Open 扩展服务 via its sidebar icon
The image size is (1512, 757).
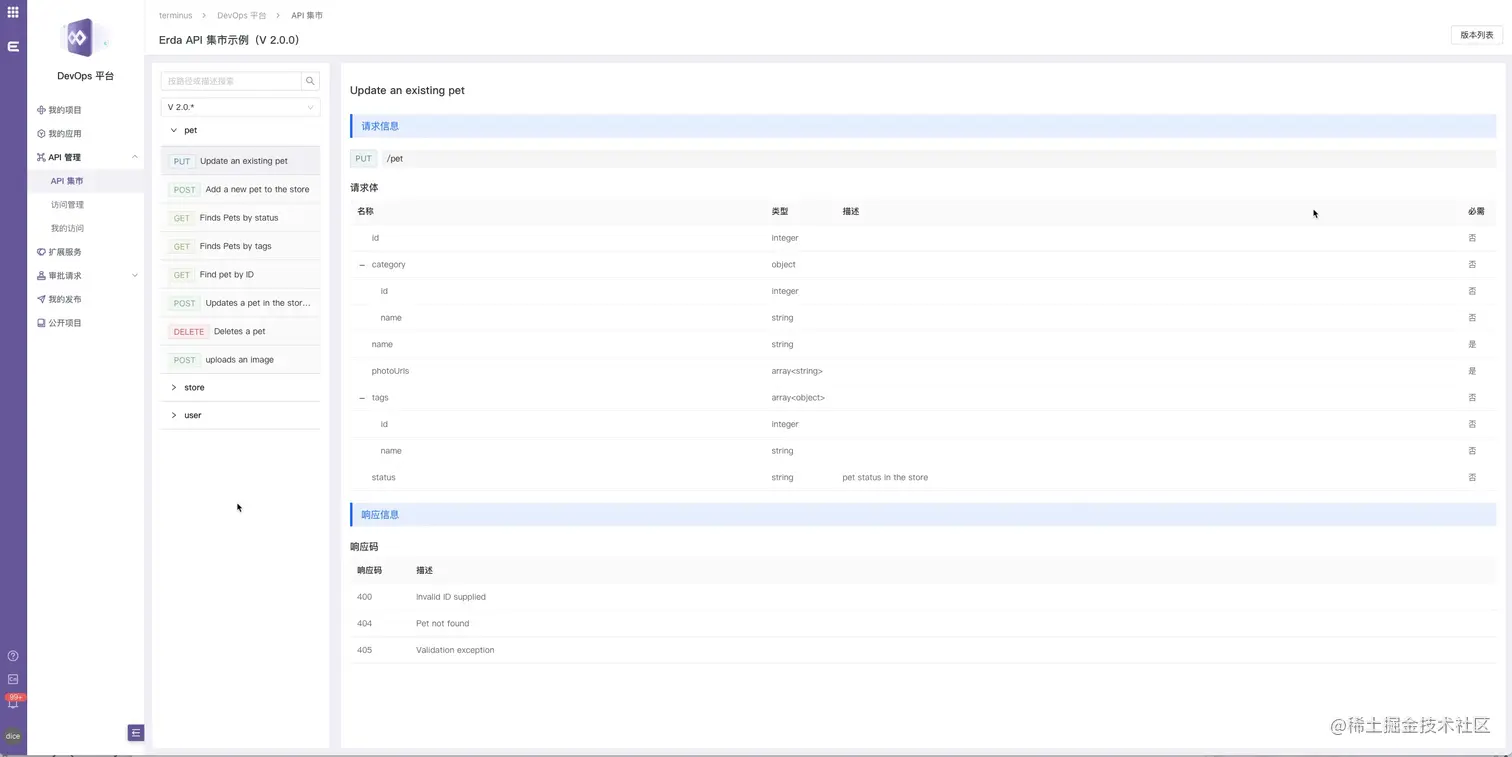coord(41,252)
